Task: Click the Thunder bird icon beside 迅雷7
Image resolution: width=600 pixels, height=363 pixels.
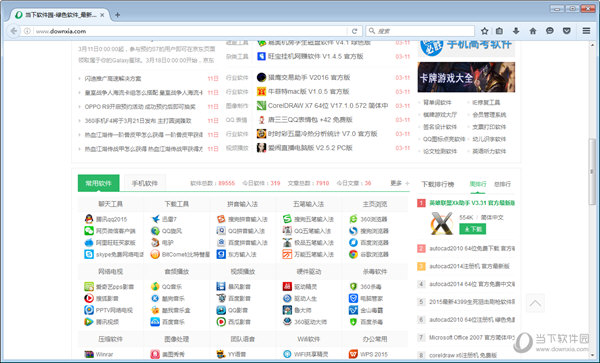Action: (155, 219)
